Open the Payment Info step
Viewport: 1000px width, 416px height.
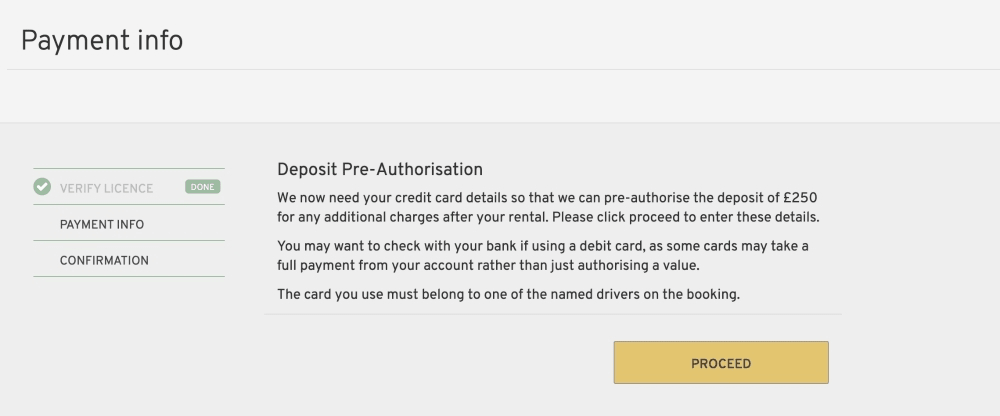coord(102,224)
